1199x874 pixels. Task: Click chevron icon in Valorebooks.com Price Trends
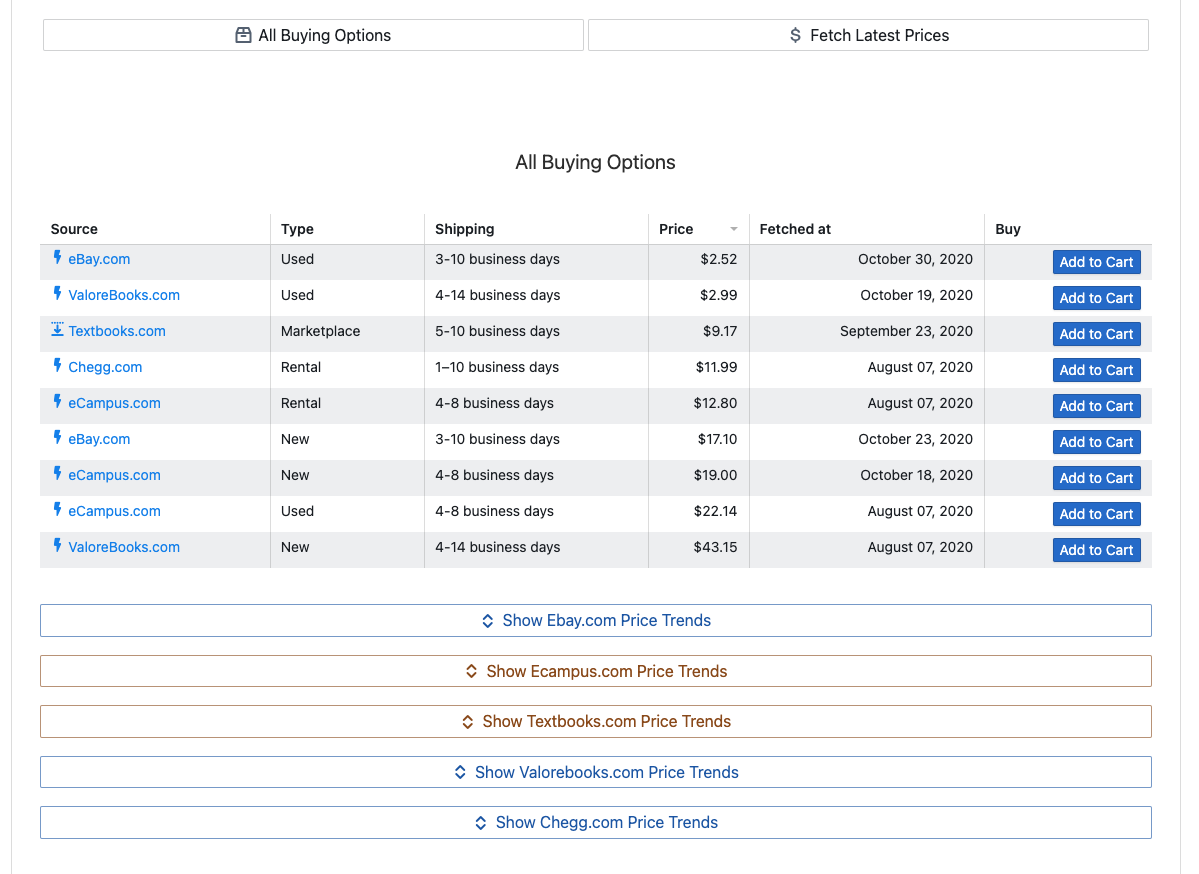[460, 772]
